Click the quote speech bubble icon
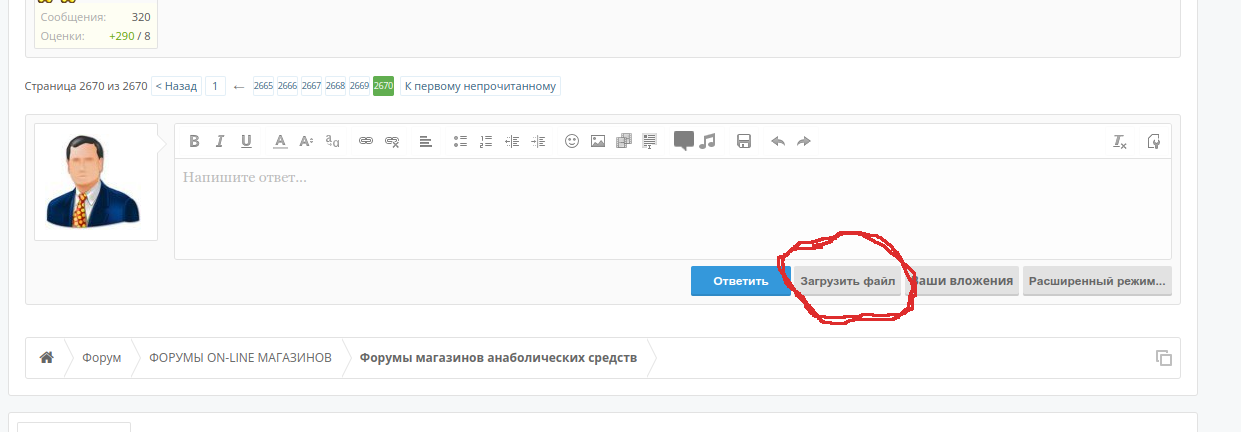The width and height of the screenshot is (1241, 432). pyautogui.click(x=684, y=141)
